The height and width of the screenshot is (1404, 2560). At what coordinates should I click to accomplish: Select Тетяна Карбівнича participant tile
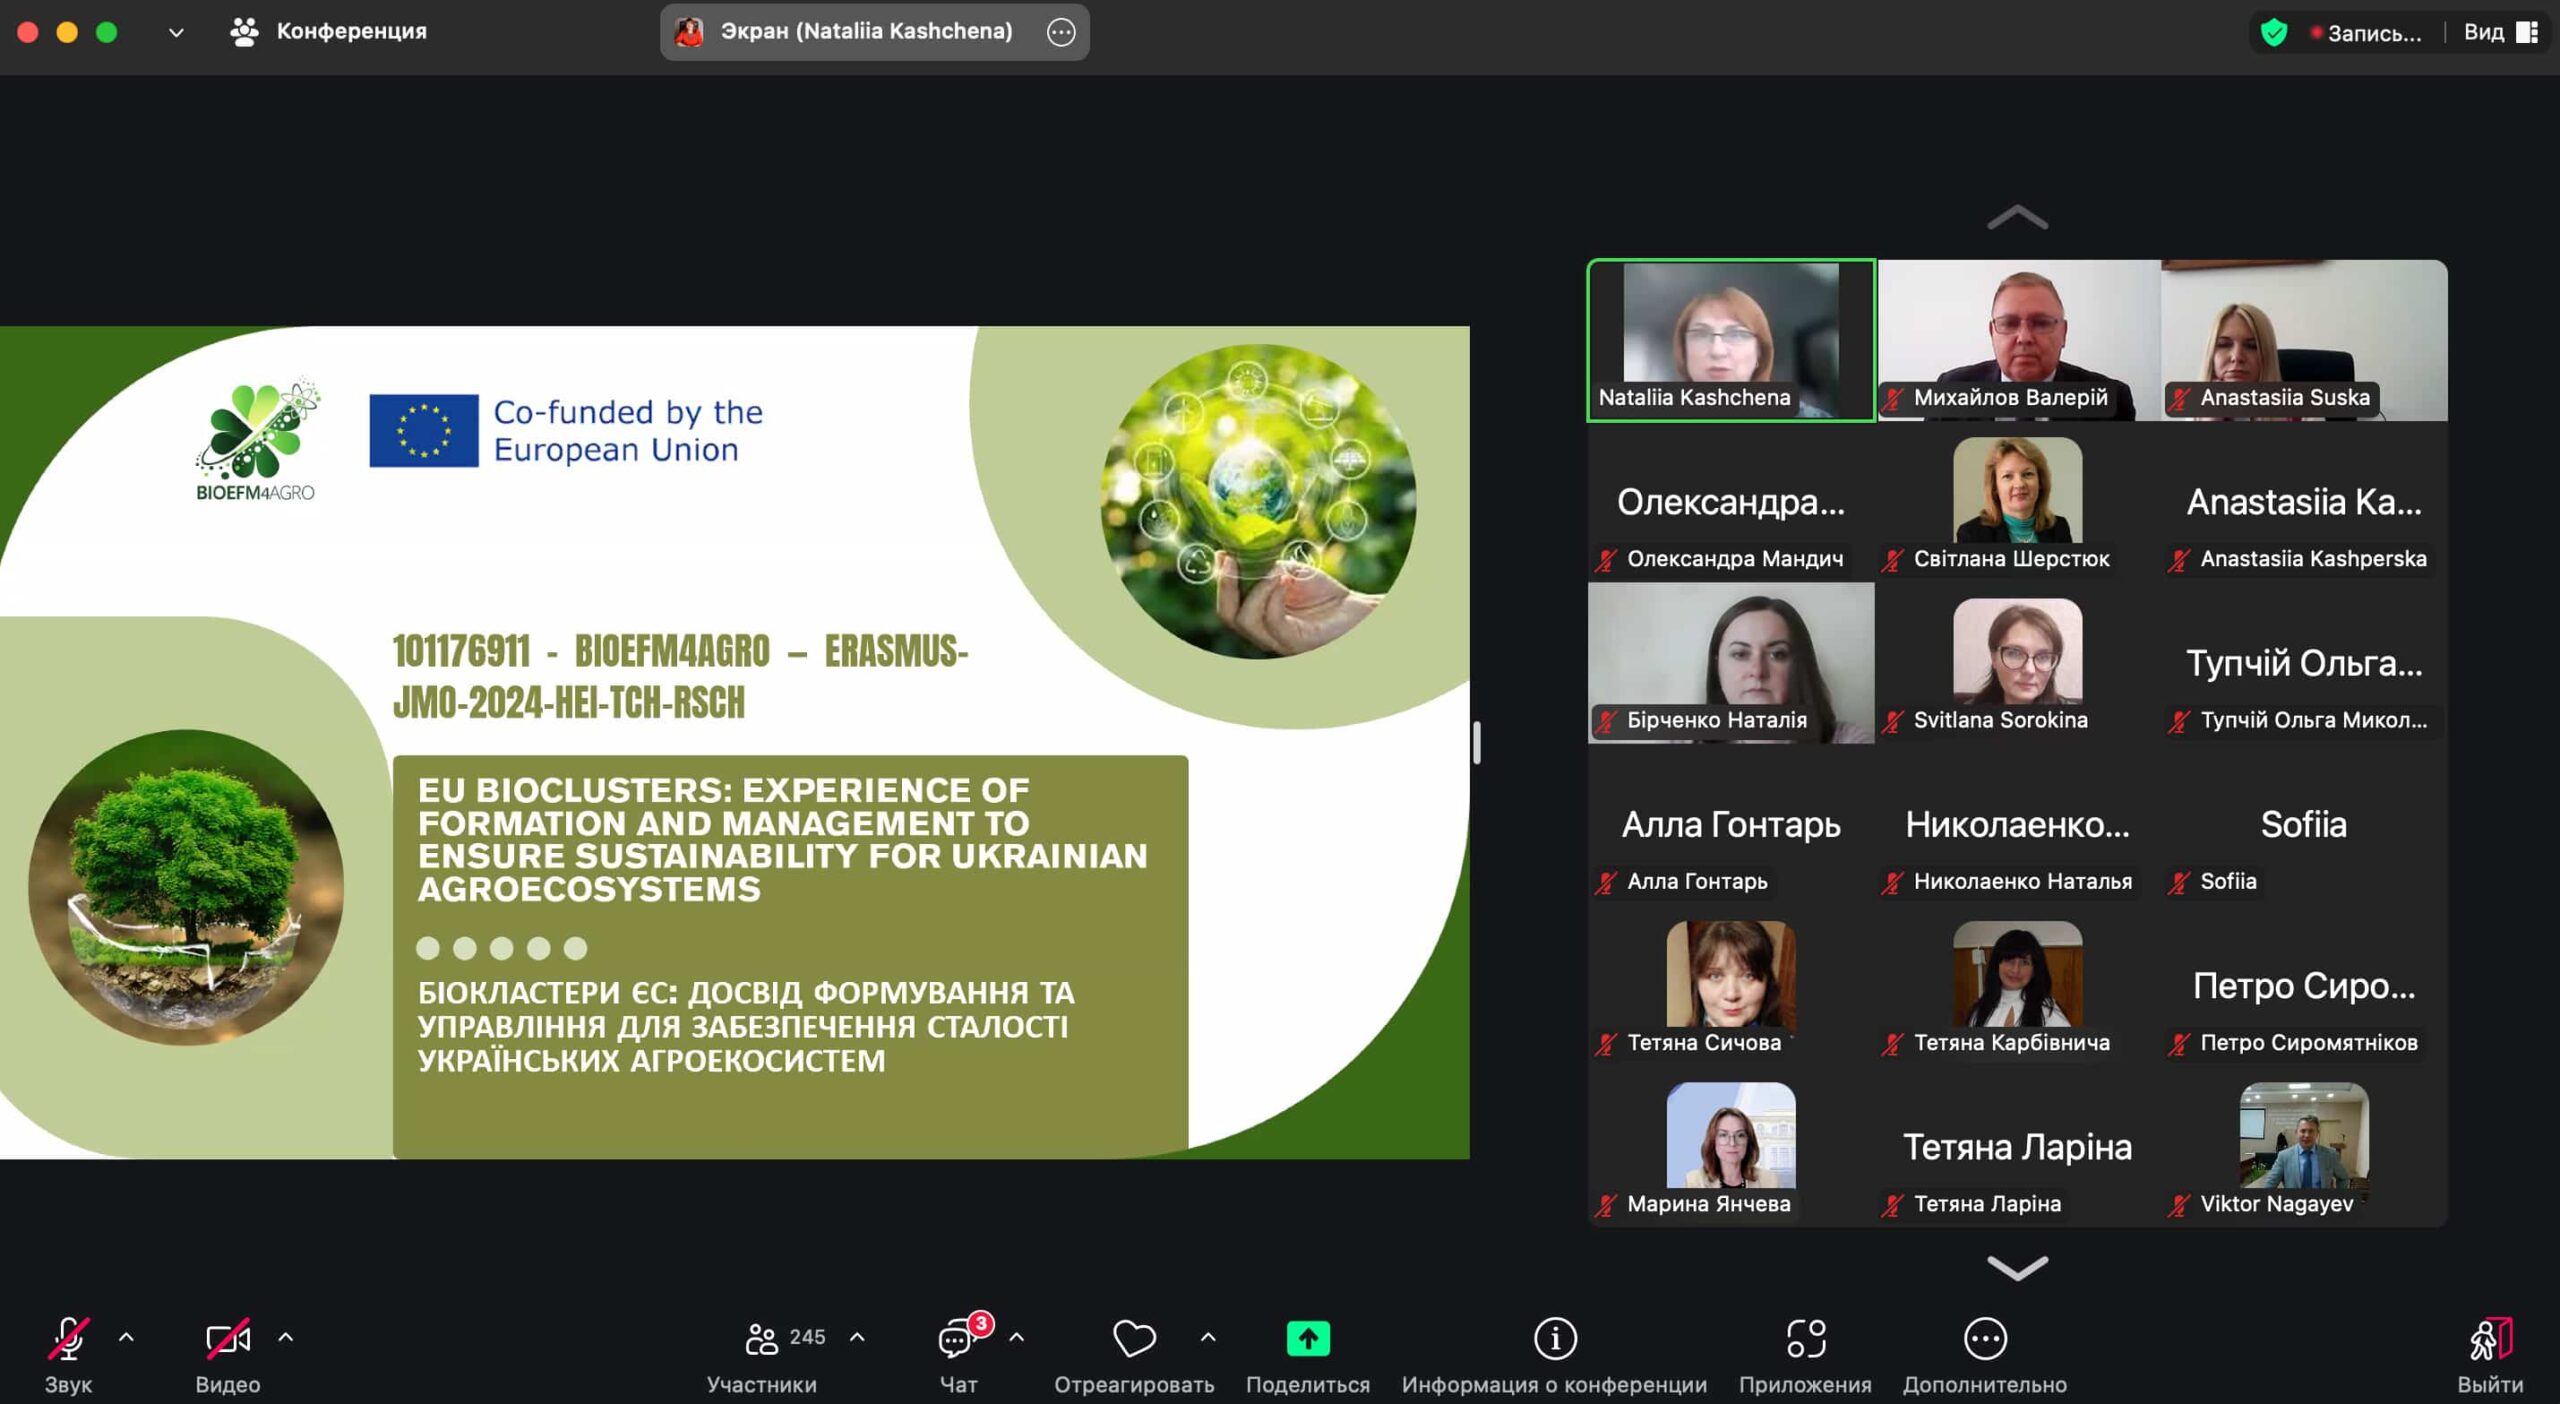pyautogui.click(x=2018, y=986)
